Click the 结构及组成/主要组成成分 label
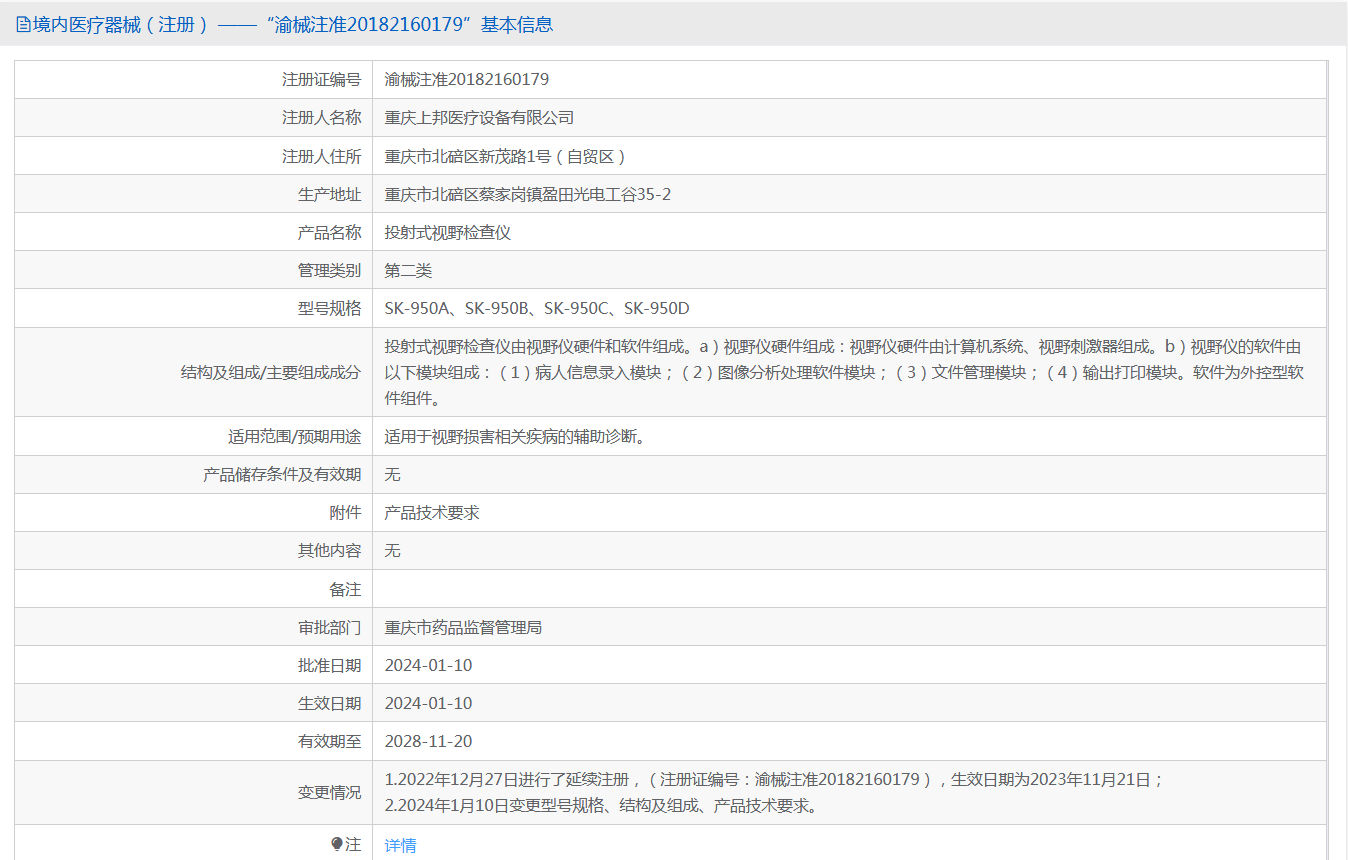This screenshot has width=1348, height=860. 270,372
